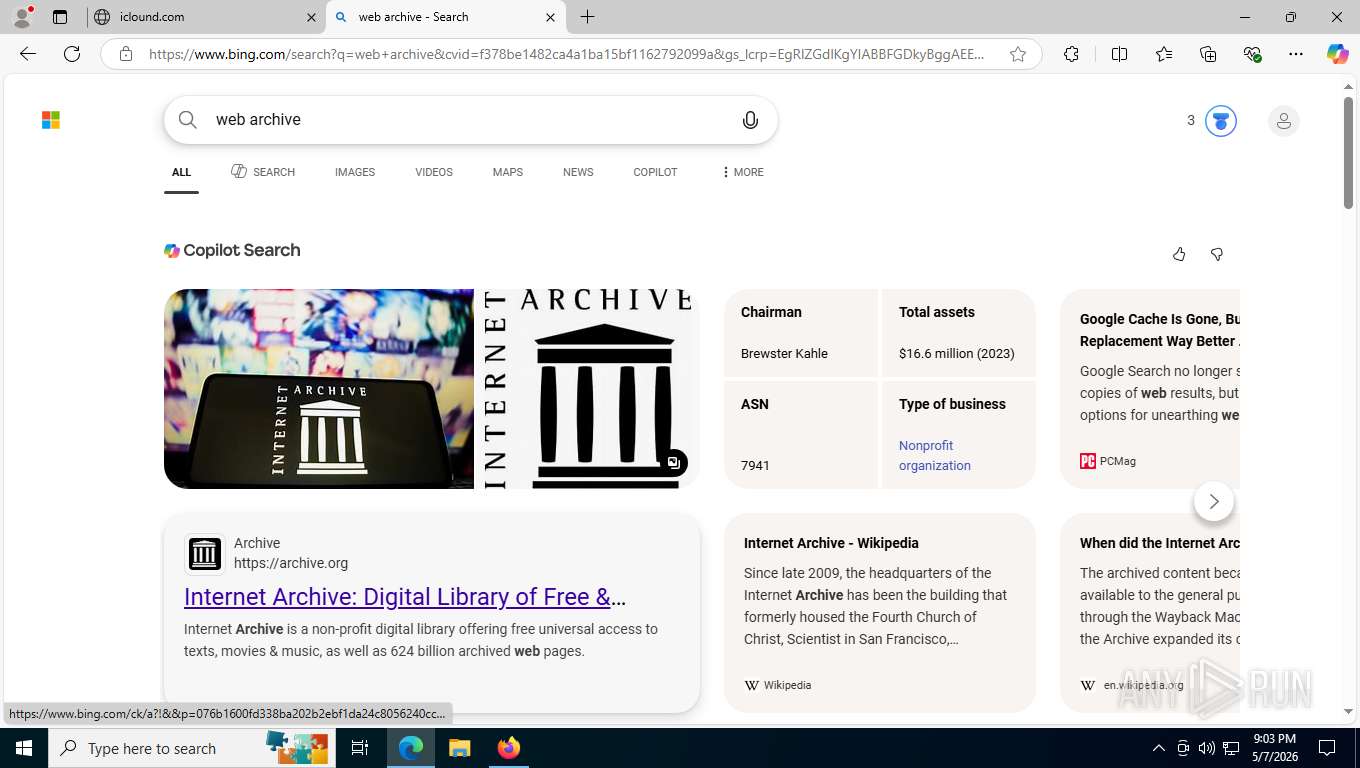This screenshot has height=768, width=1360.
Task: Show hidden system tray icons
Action: click(x=1159, y=748)
